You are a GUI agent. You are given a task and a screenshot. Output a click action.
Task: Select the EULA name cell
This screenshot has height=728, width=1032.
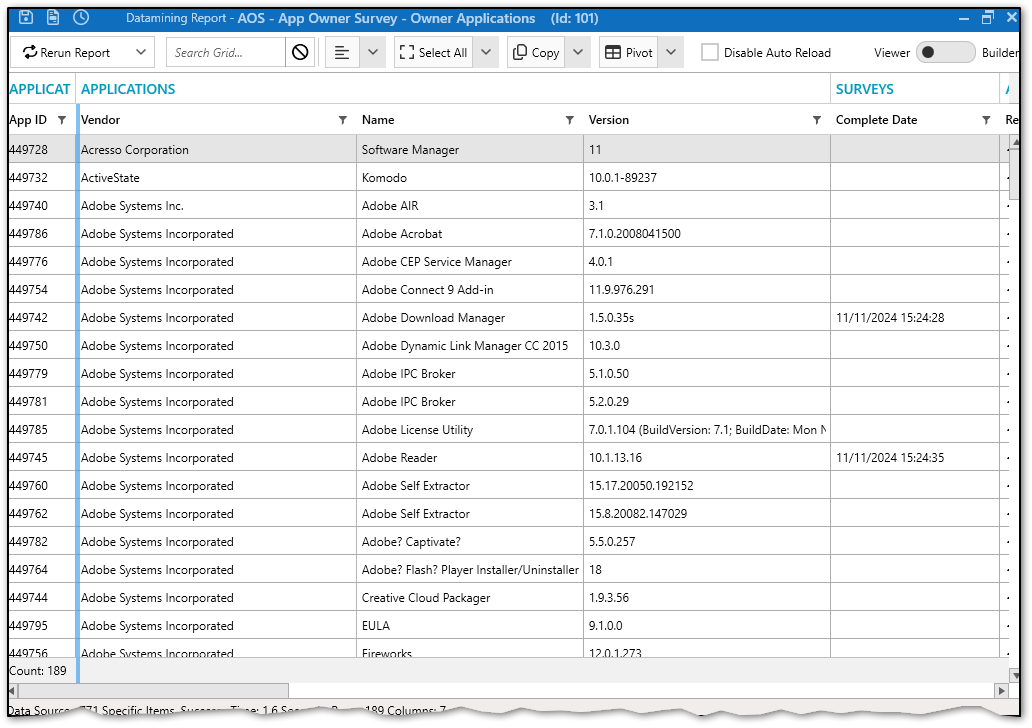coord(469,625)
